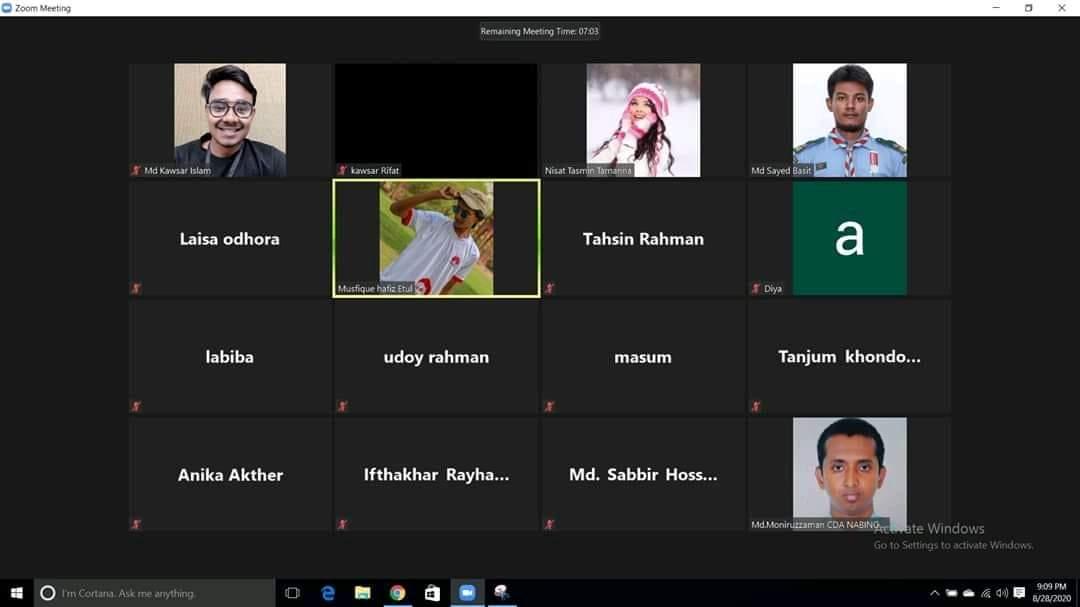
Task: Open File Explorer from the taskbar
Action: pos(362,592)
